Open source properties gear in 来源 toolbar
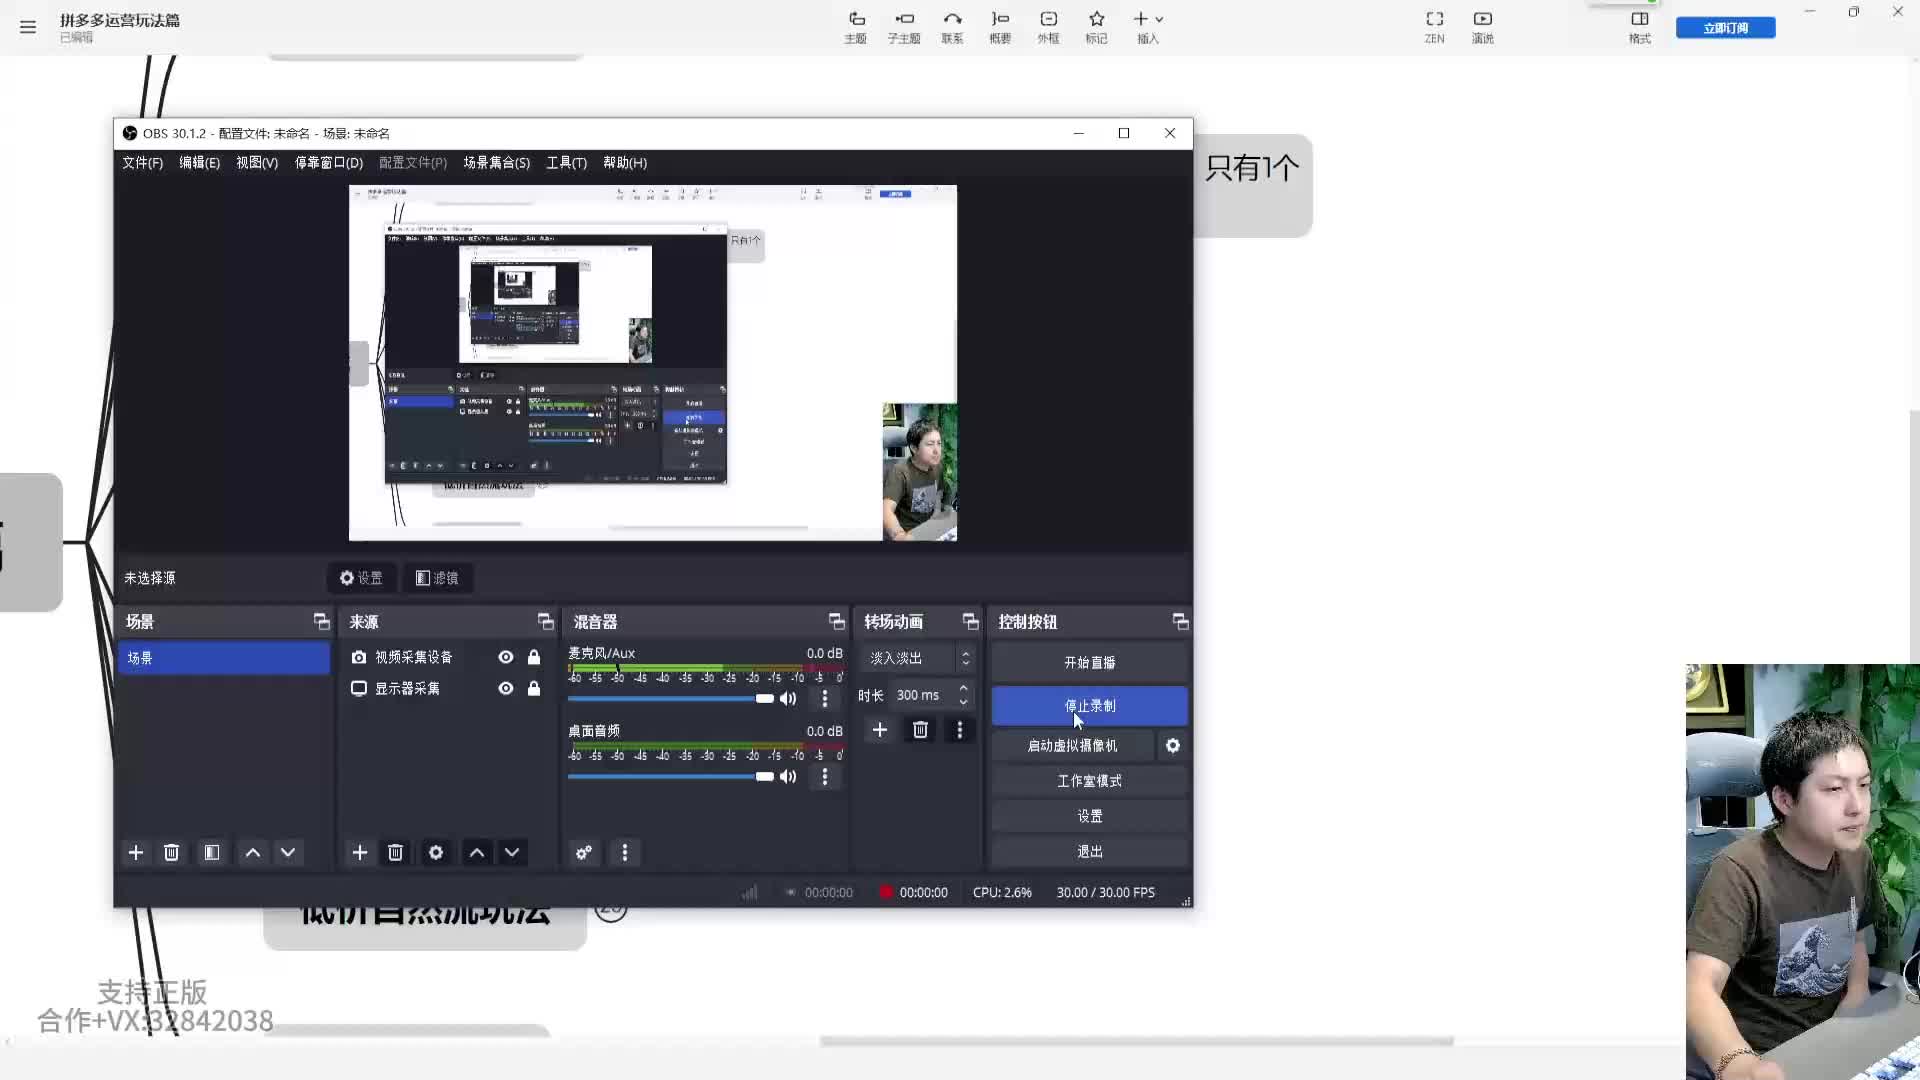Viewport: 1920px width, 1080px height. (436, 852)
